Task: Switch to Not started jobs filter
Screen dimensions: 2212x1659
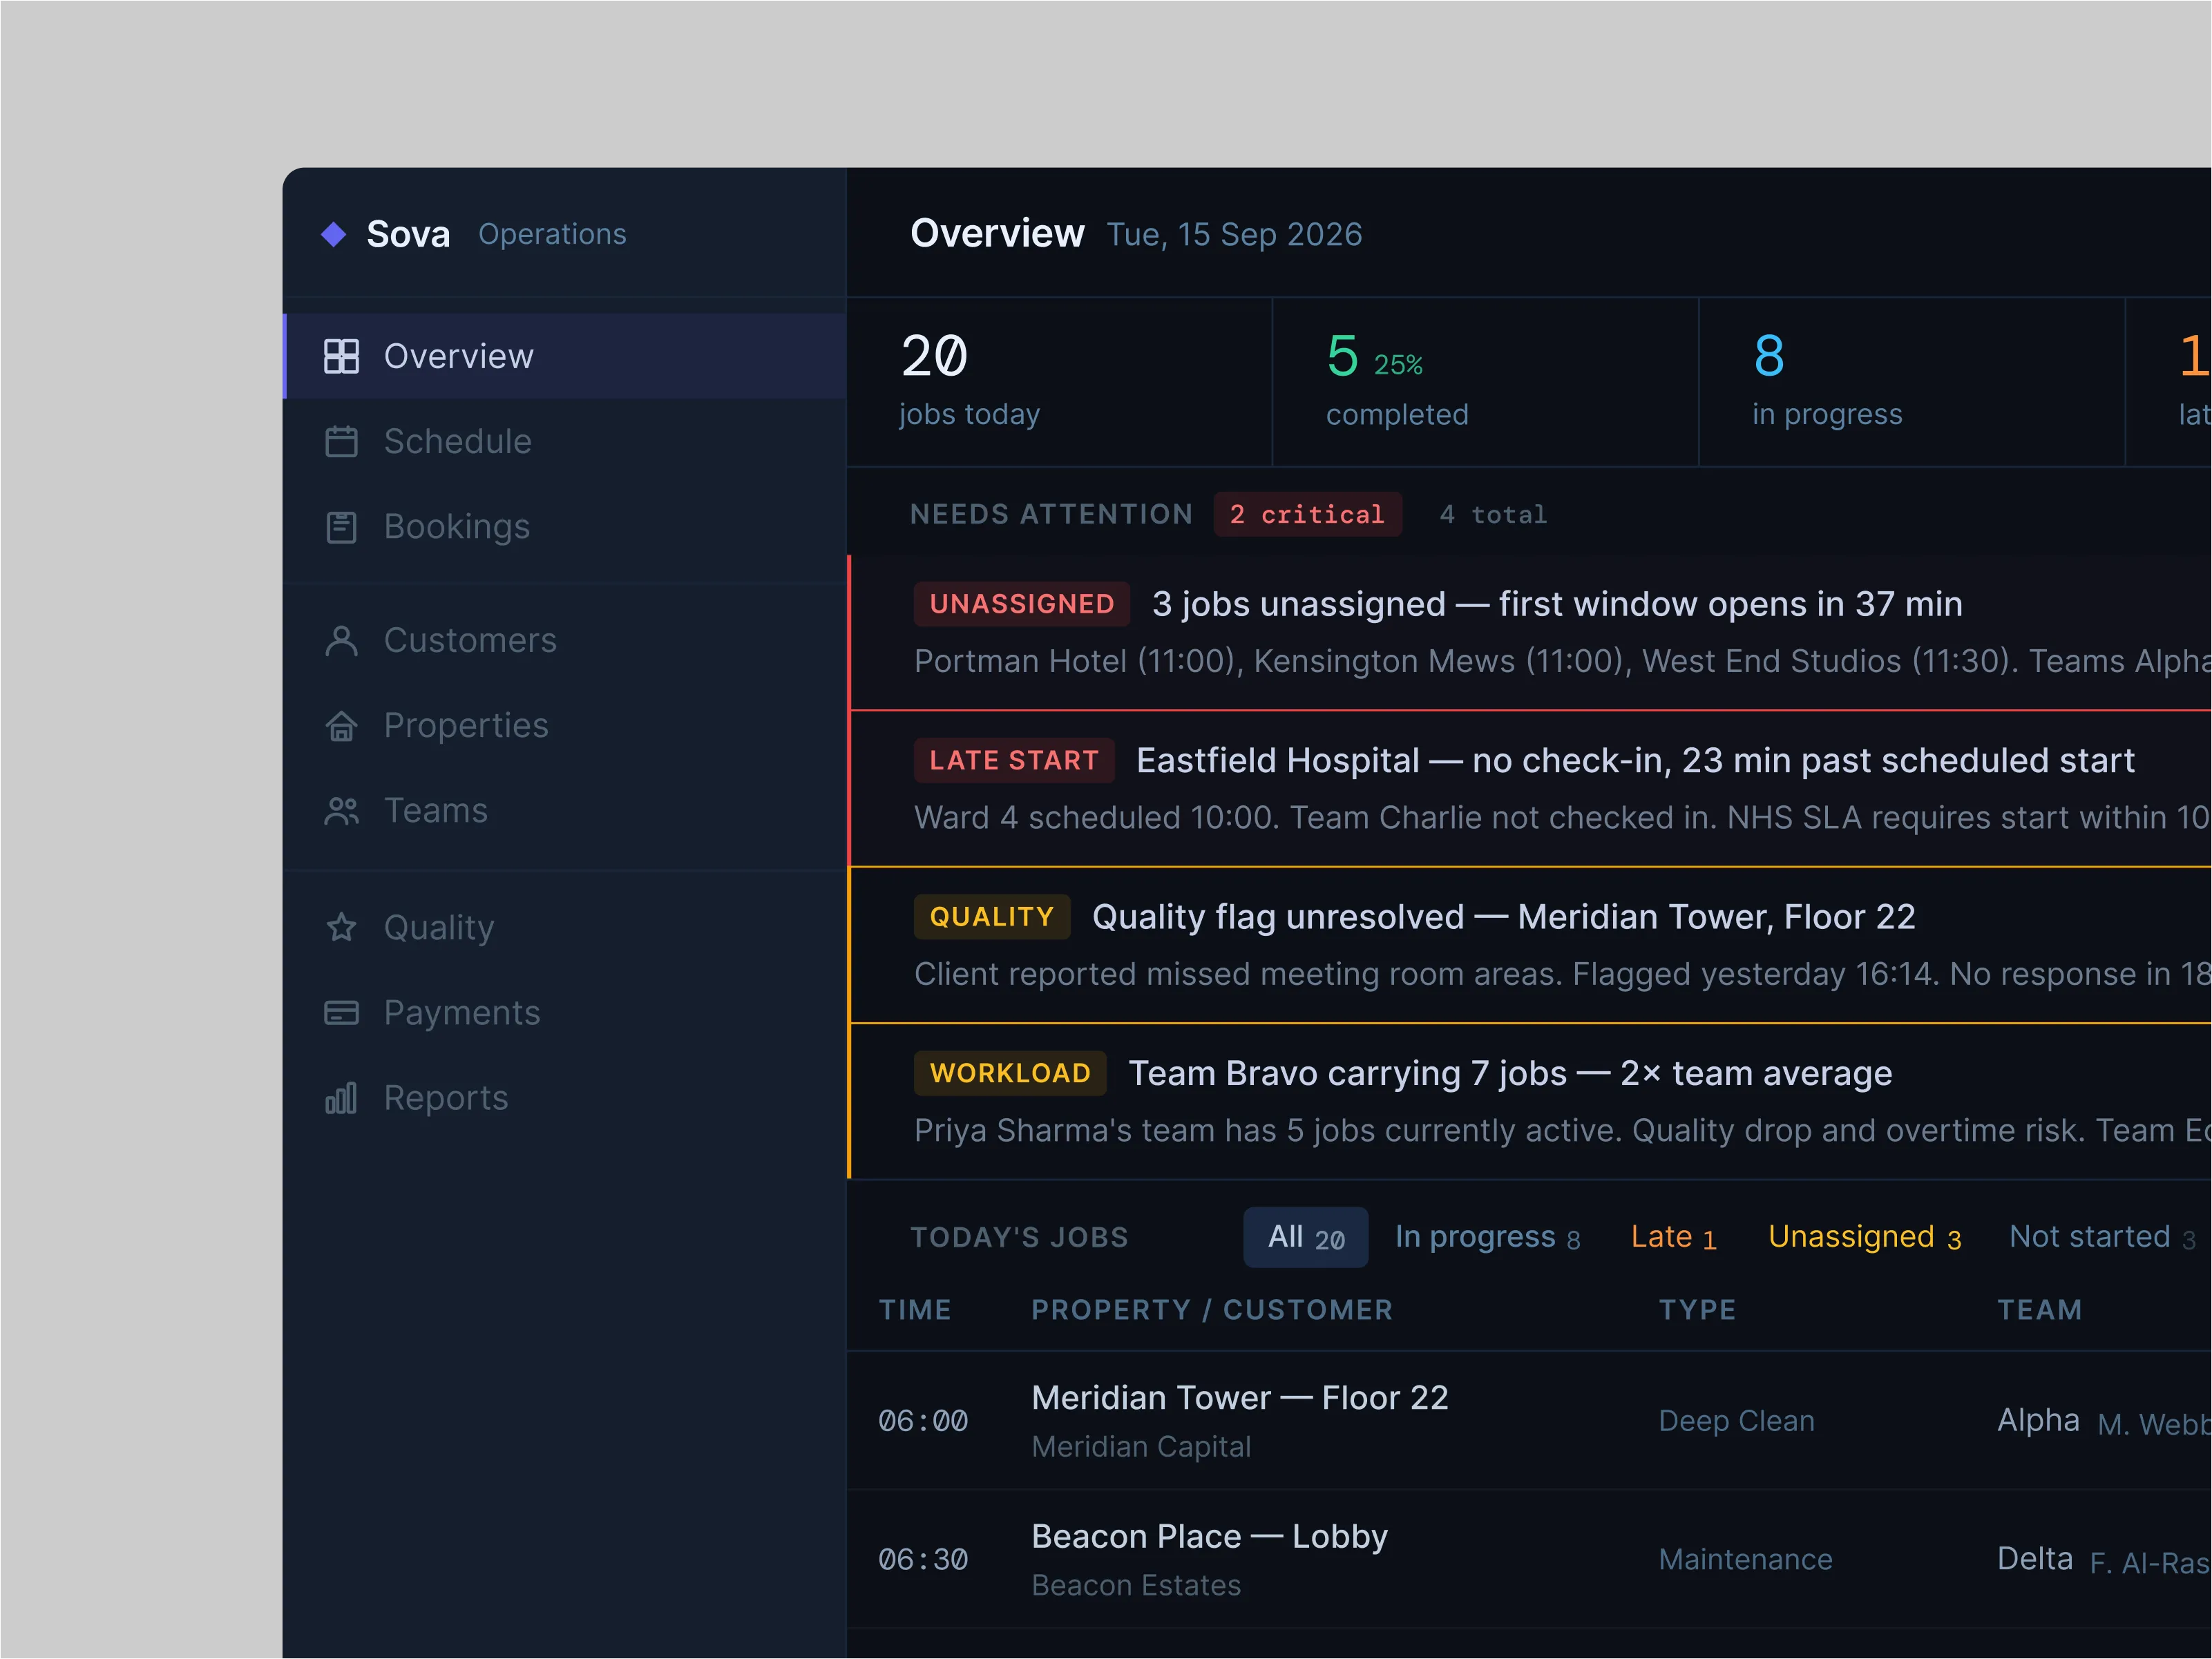Action: click(x=2102, y=1237)
